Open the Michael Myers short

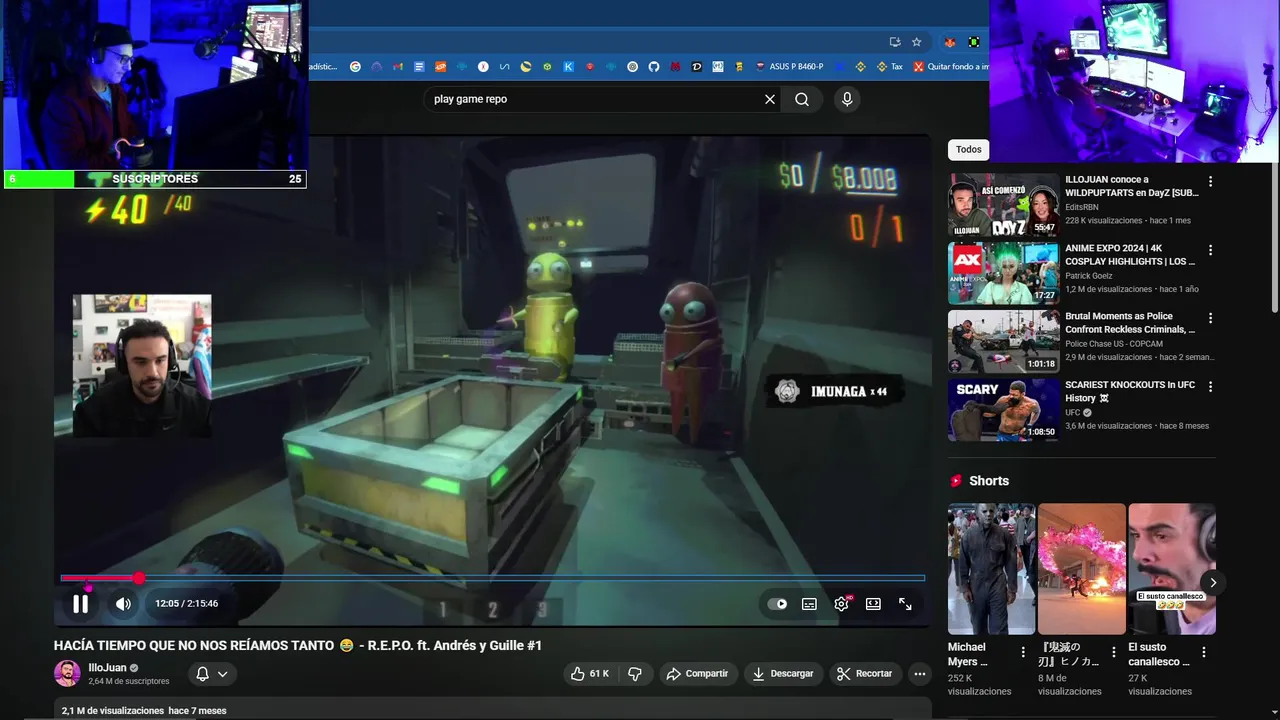pyautogui.click(x=991, y=569)
